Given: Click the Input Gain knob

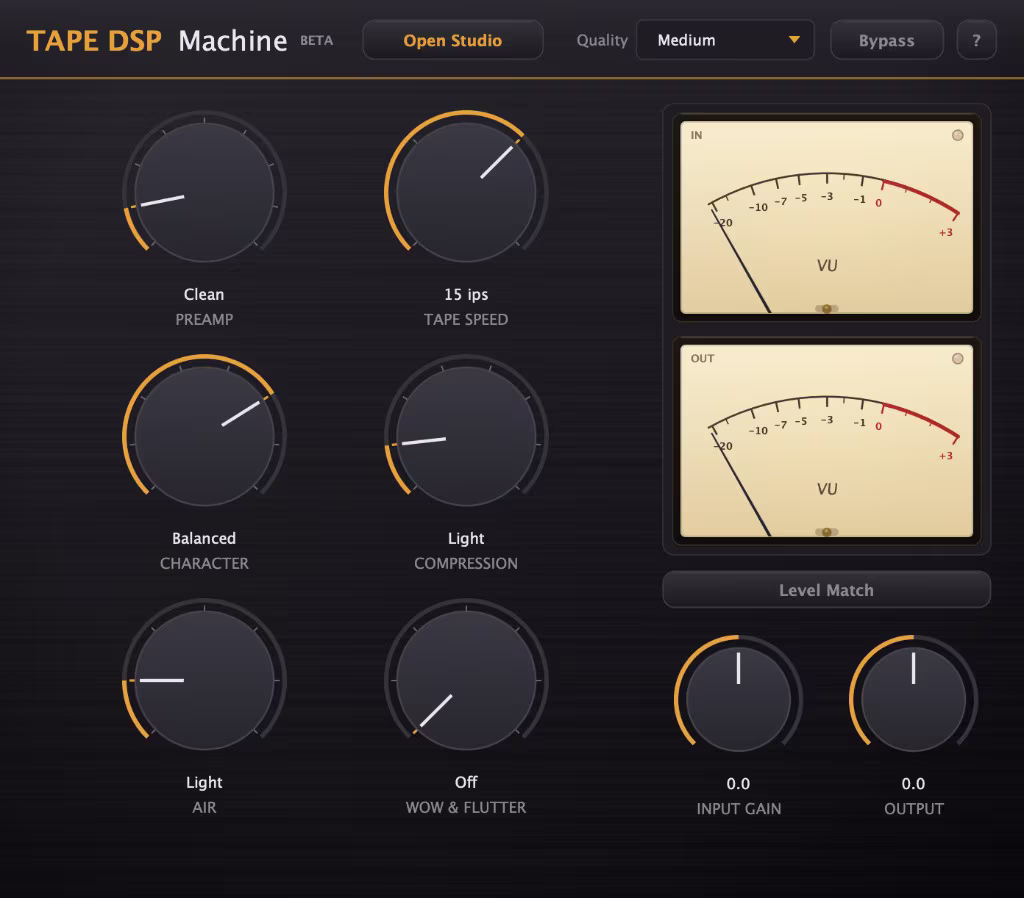Looking at the screenshot, I should [739, 699].
